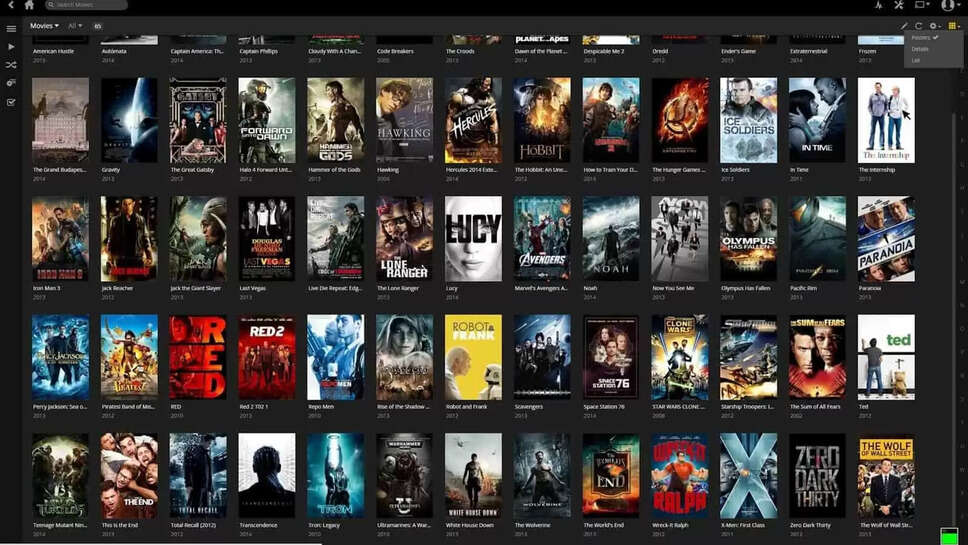Viewport: 968px width, 545px height.
Task: Click the Add to Playlist sidebar icon
Action: point(11,83)
